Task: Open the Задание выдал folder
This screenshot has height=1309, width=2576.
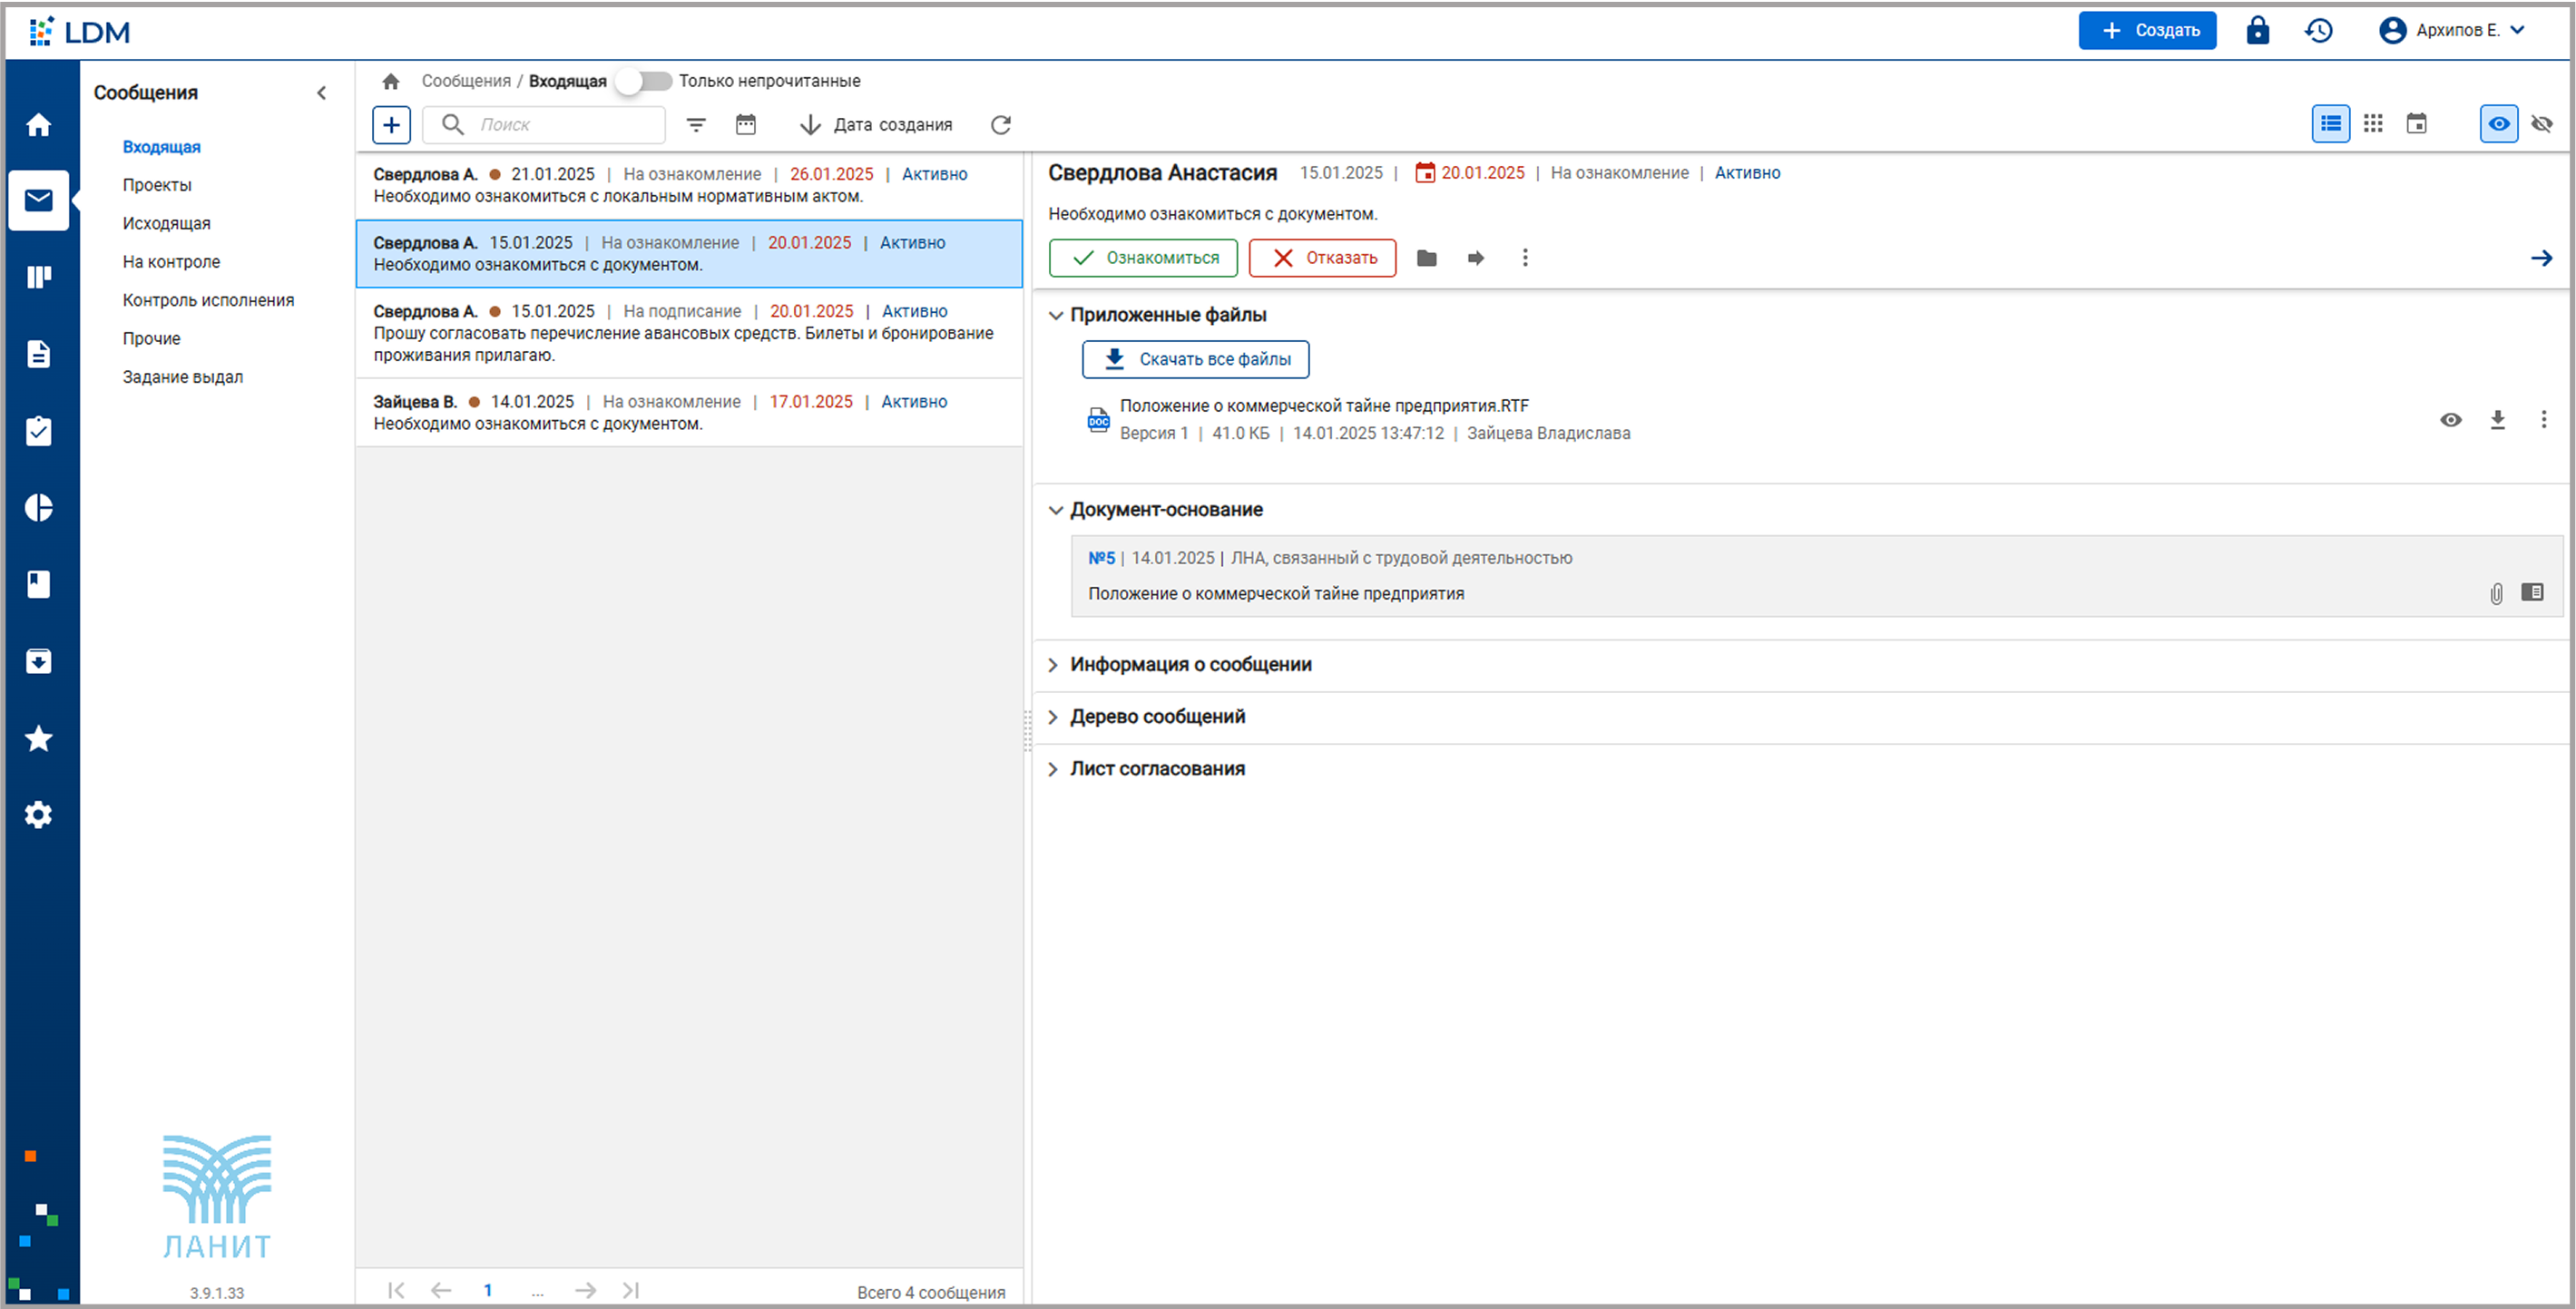Action: pyautogui.click(x=183, y=377)
